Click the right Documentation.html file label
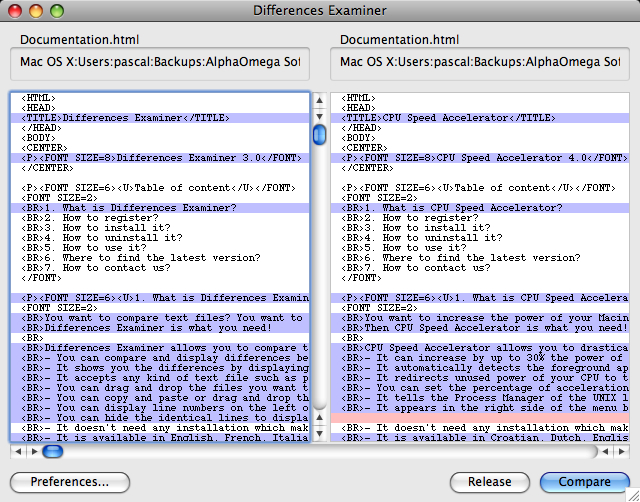 pyautogui.click(x=400, y=40)
